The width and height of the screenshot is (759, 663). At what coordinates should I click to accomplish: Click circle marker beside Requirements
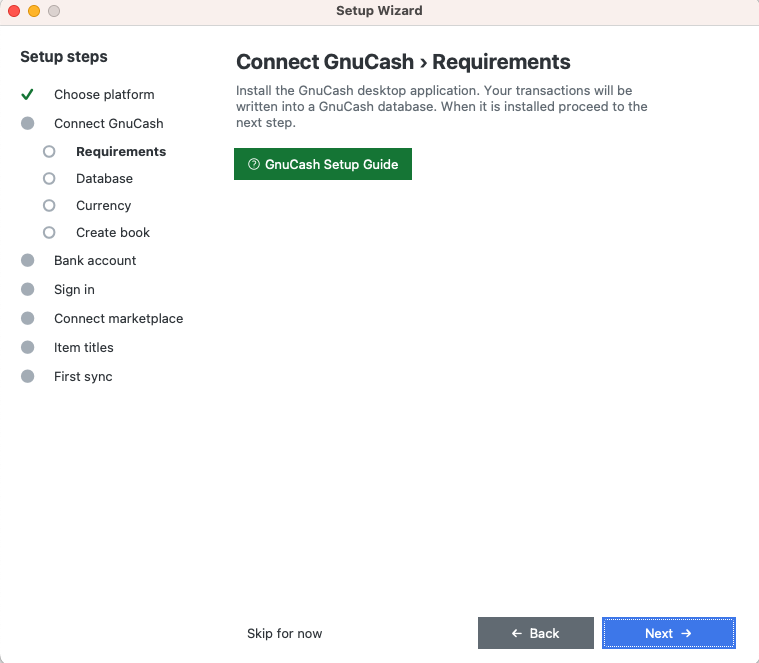click(49, 151)
